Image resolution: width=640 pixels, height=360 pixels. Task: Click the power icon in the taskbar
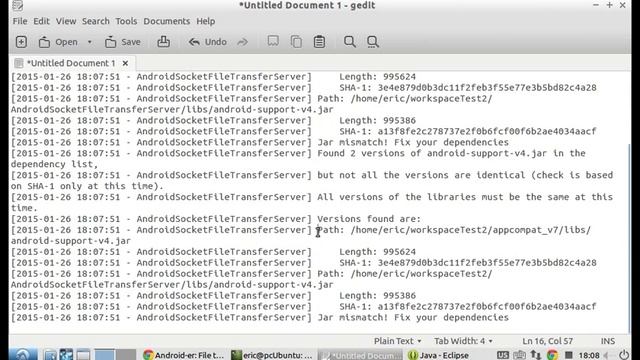624,355
